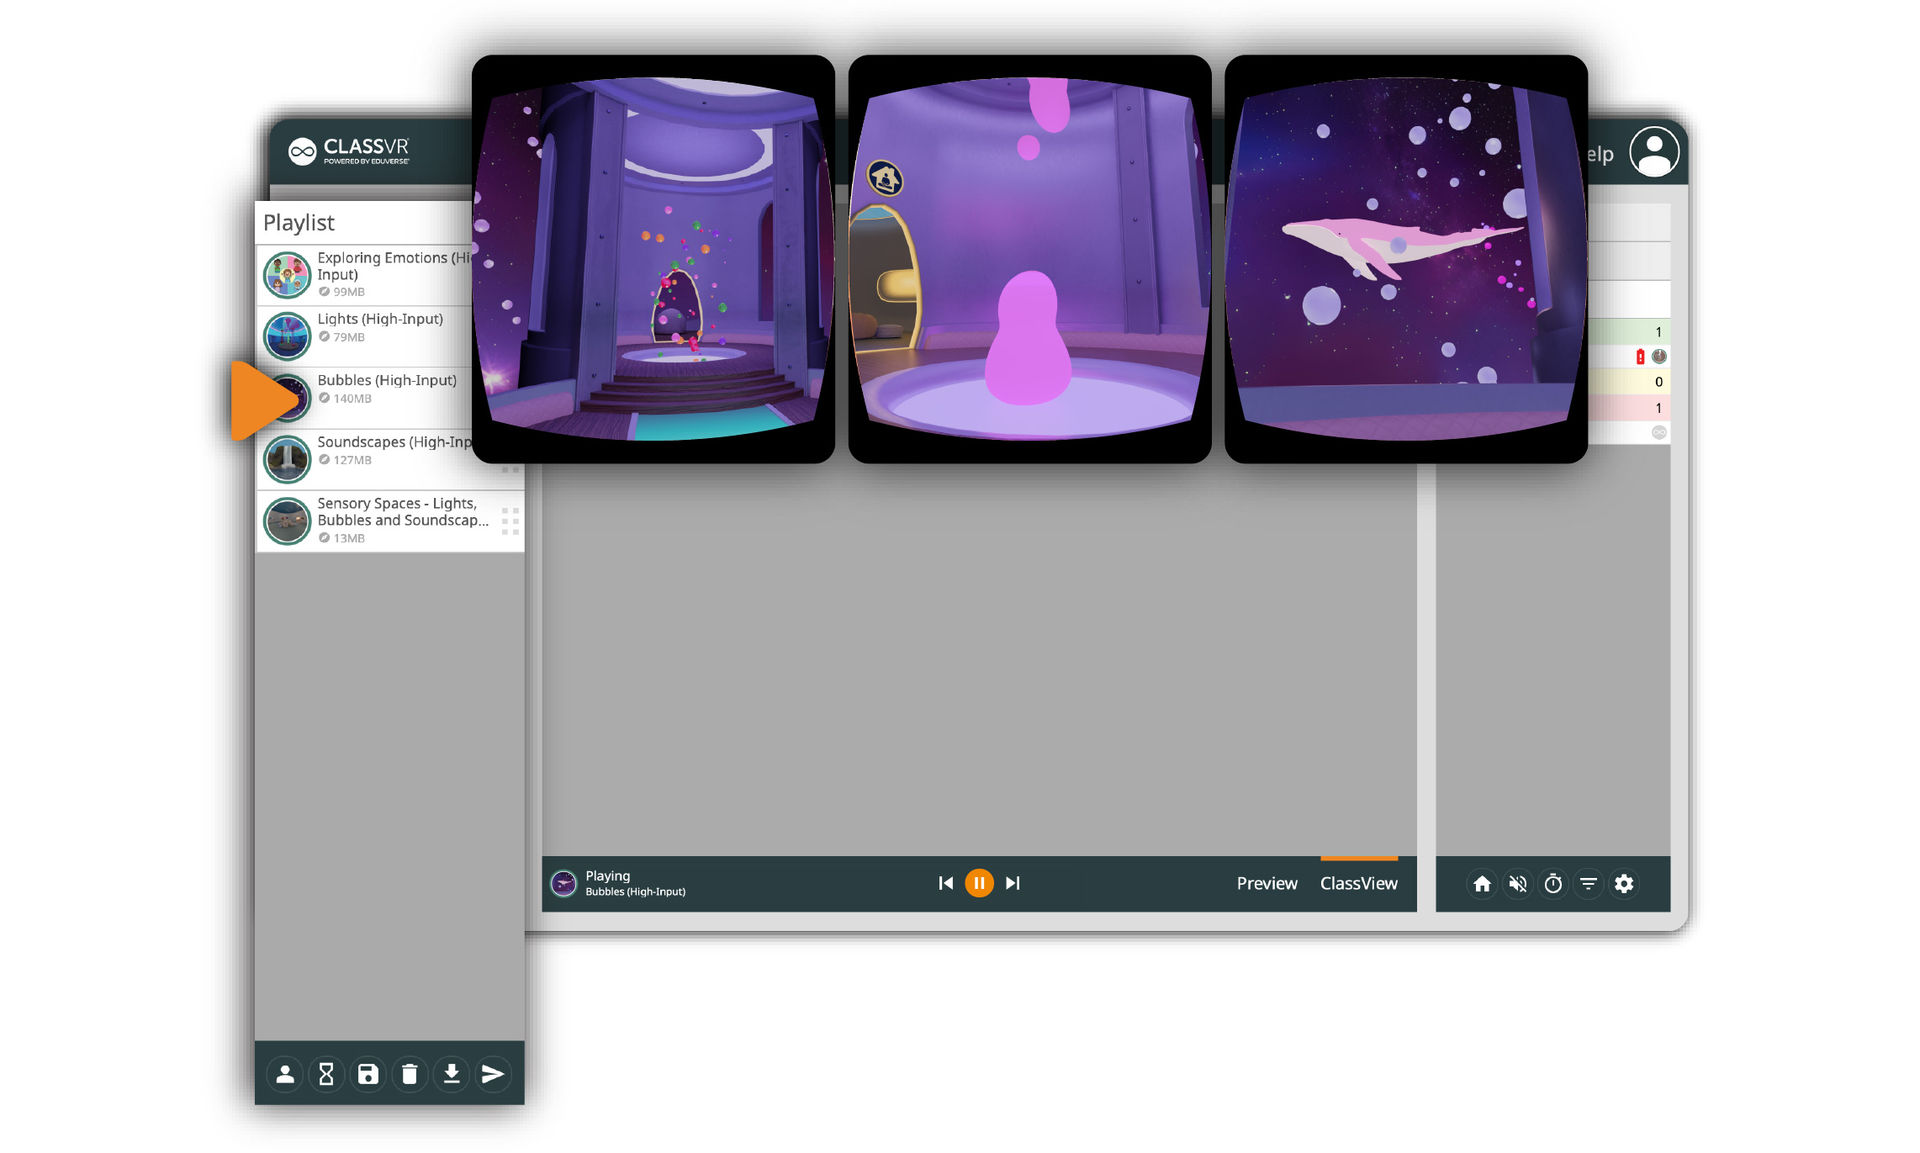Click the whale headset view thumbnail
The width and height of the screenshot is (1920, 1153).
click(x=1405, y=259)
